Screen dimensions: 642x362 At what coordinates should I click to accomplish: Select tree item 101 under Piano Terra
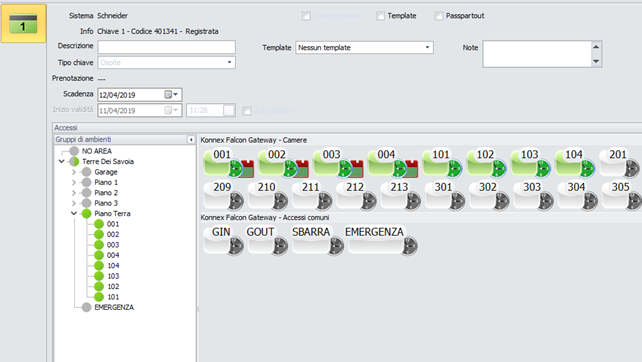113,297
